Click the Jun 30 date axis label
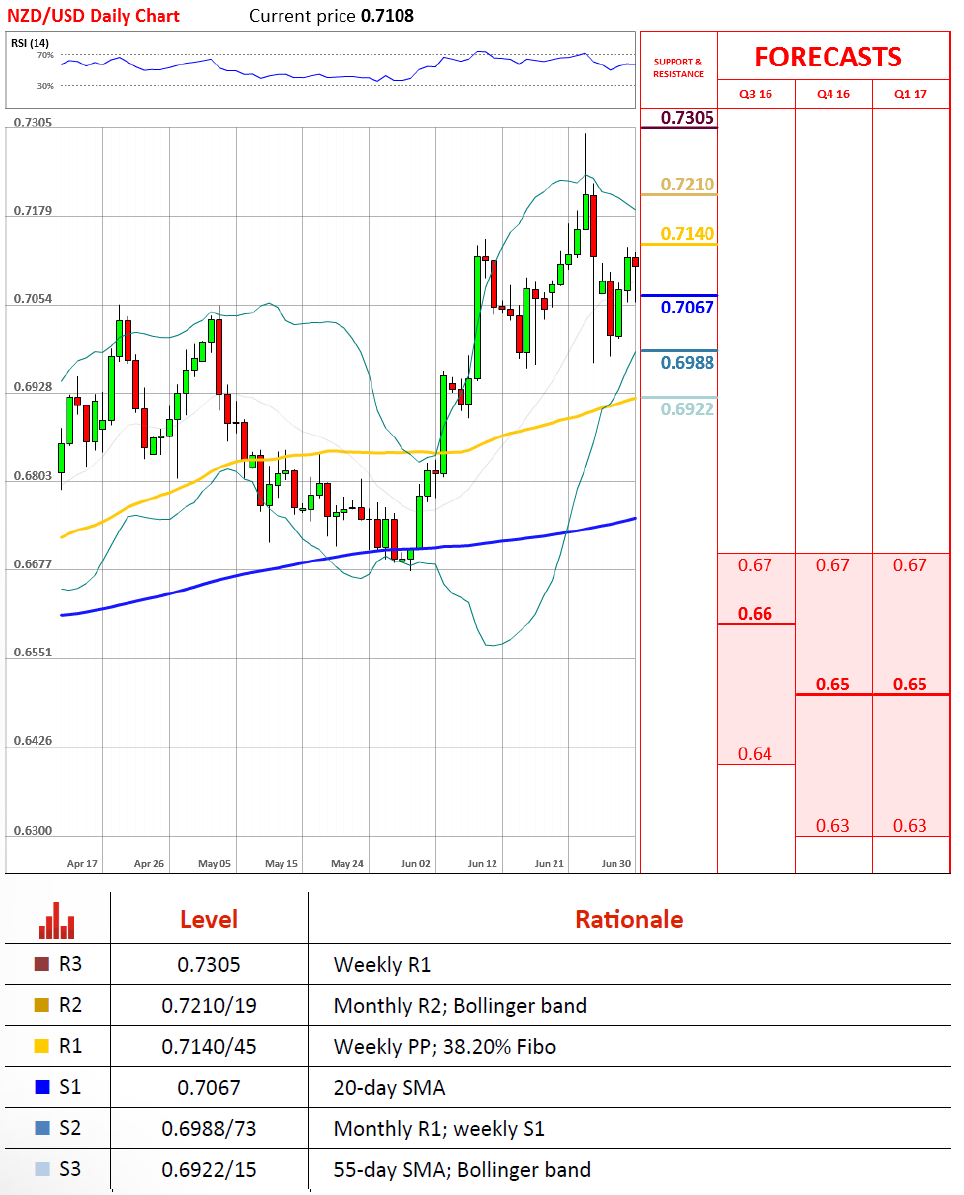This screenshot has width=964, height=1195. pos(616,863)
